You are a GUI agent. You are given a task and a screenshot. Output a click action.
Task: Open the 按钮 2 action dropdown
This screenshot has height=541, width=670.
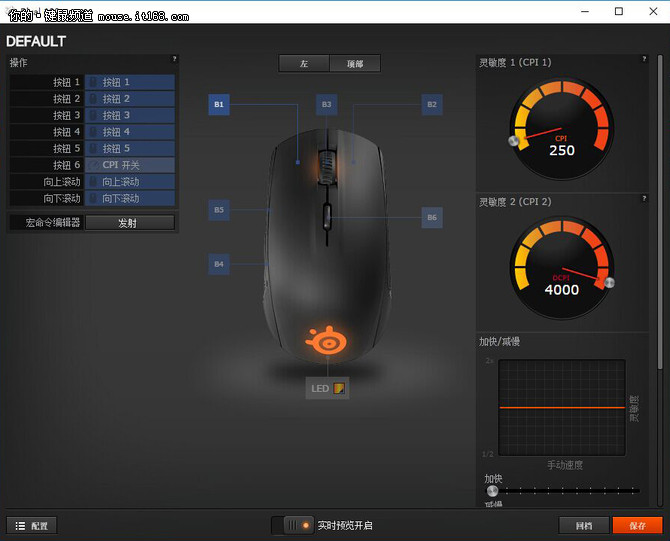[x=130, y=99]
